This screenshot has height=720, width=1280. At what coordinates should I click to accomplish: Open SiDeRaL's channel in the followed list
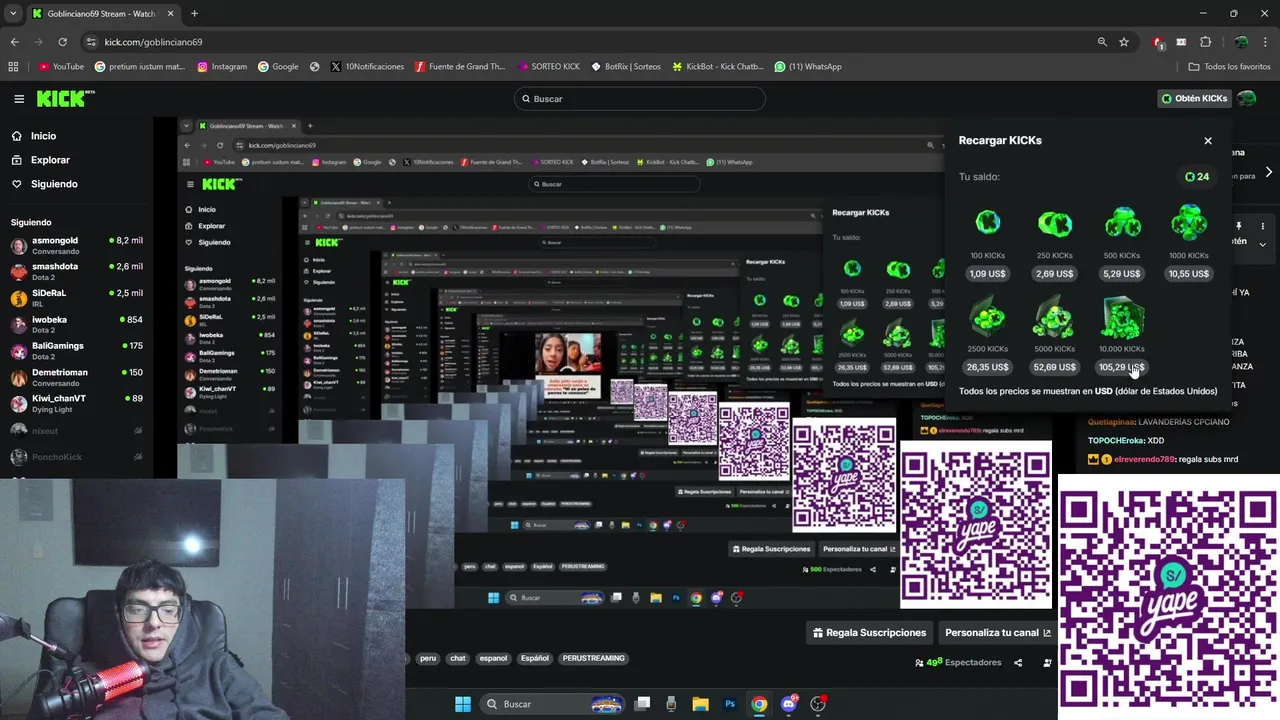tap(76, 298)
